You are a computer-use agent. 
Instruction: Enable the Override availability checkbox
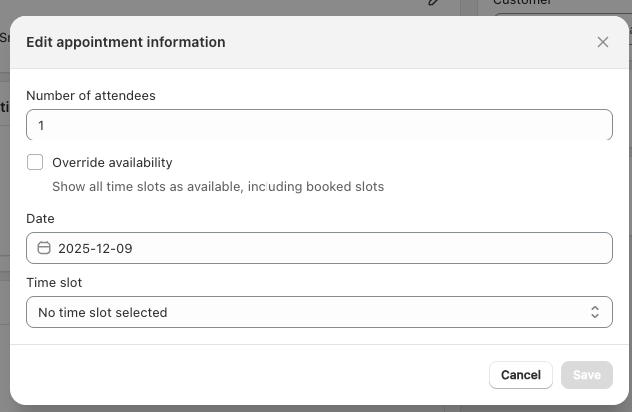click(x=35, y=162)
